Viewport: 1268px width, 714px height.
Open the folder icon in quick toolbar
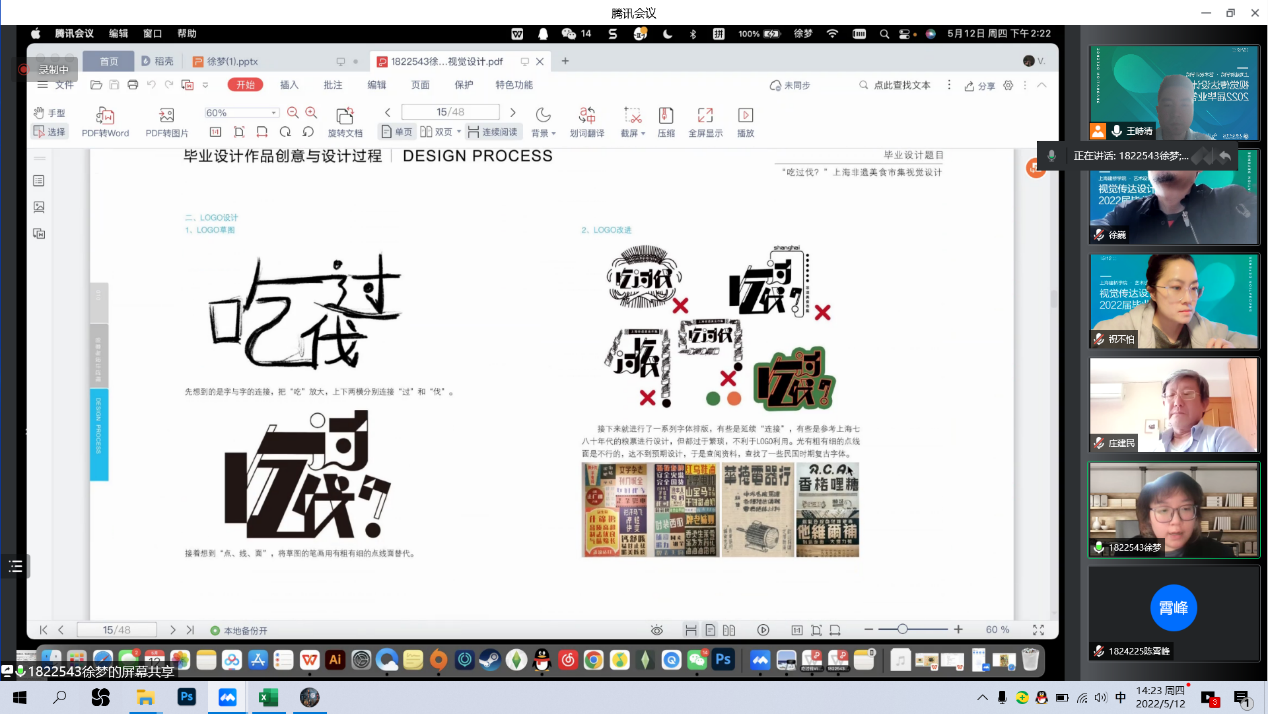(97, 85)
